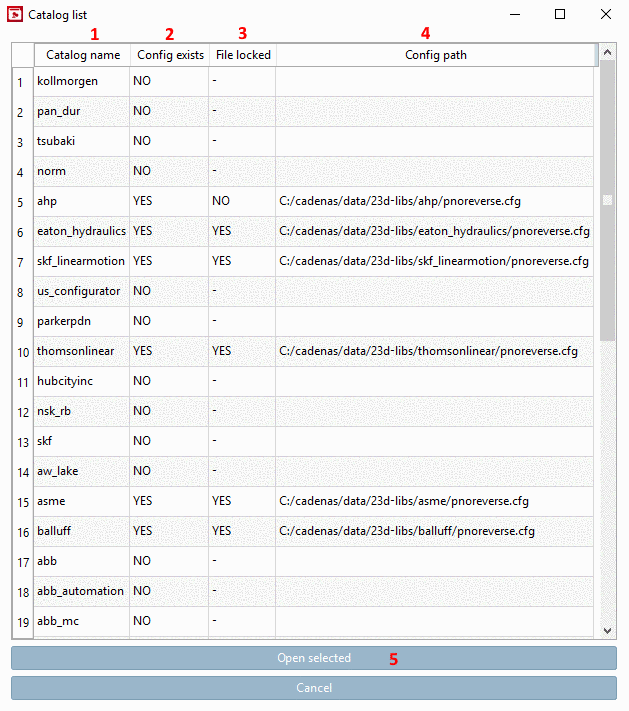This screenshot has width=629, height=711.
Task: Click Config exists YES cell for asme
Action: [x=169, y=501]
